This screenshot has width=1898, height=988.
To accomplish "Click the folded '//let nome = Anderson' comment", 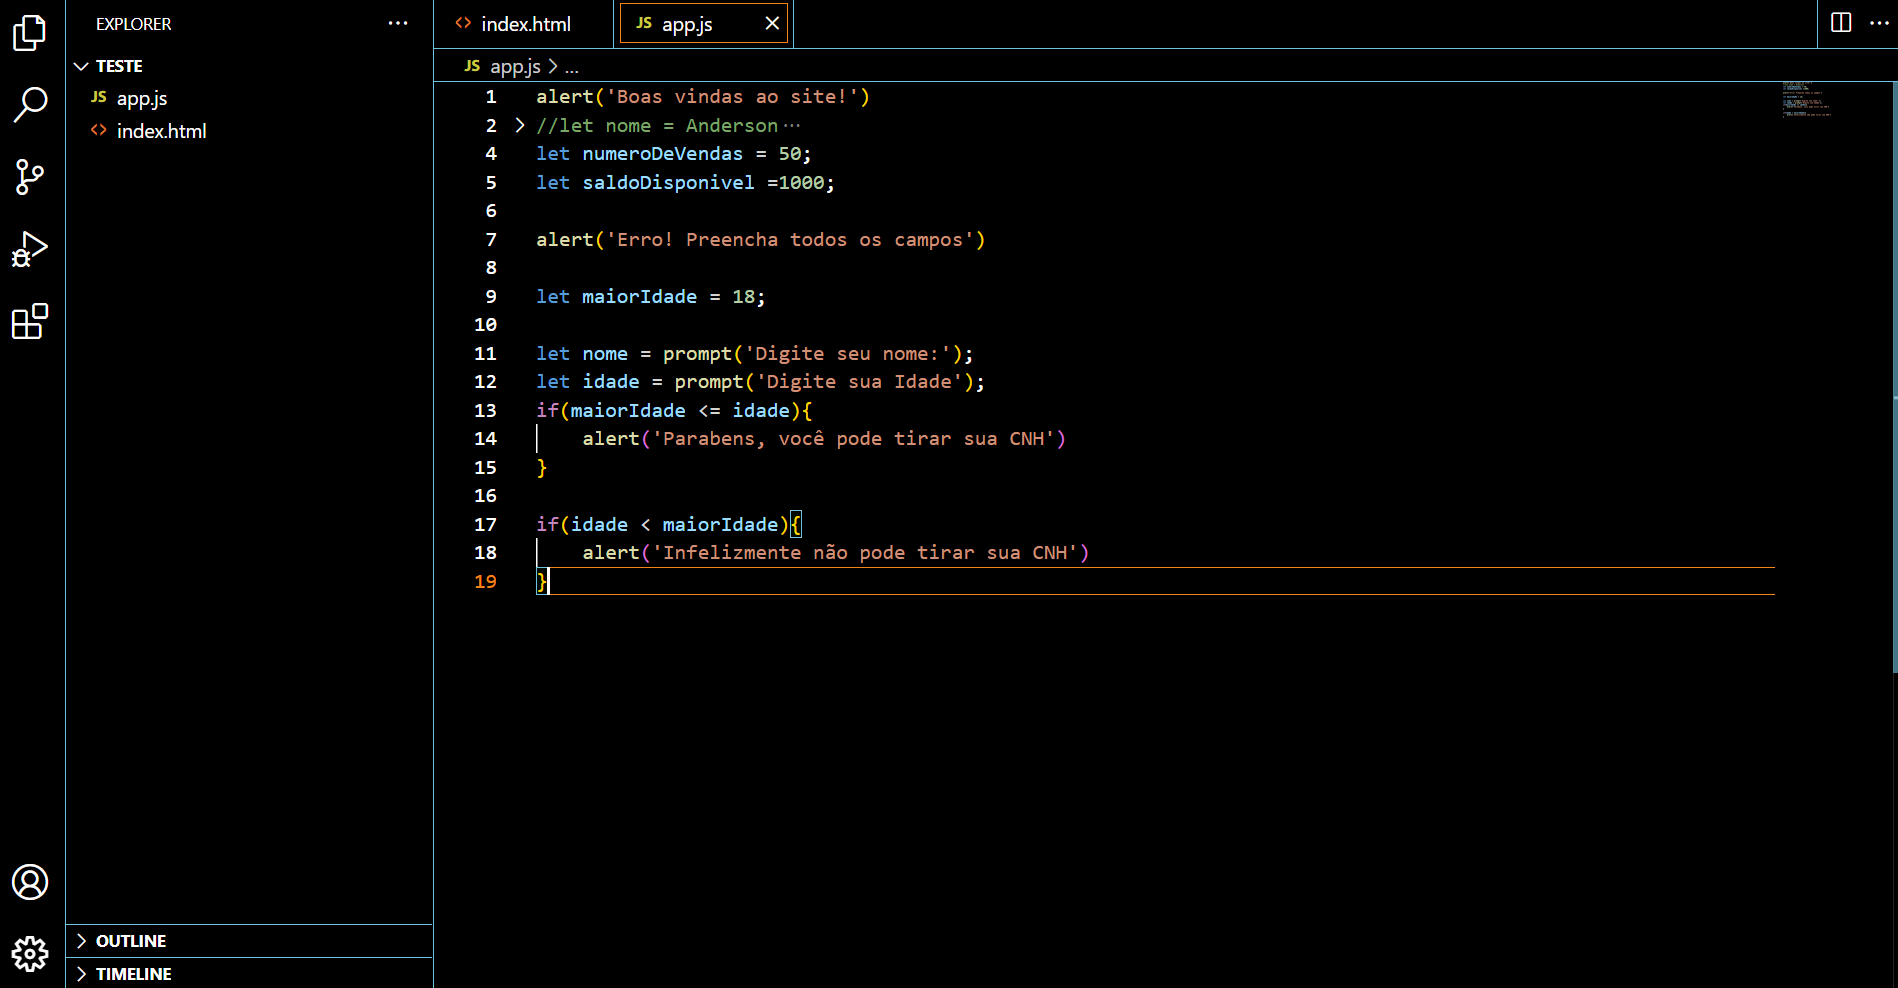I will [x=657, y=126].
